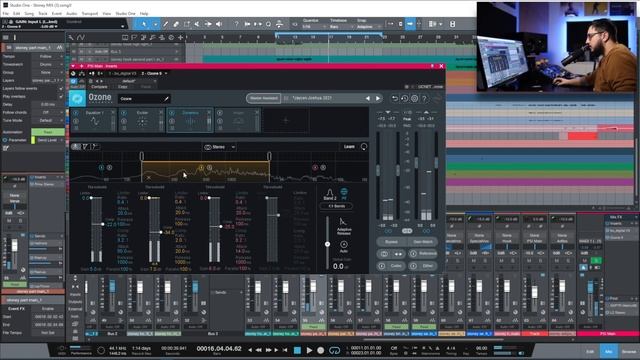Screen dimensions: 640x360
Task: Open Ozone help question mark icon
Action: [424, 98]
